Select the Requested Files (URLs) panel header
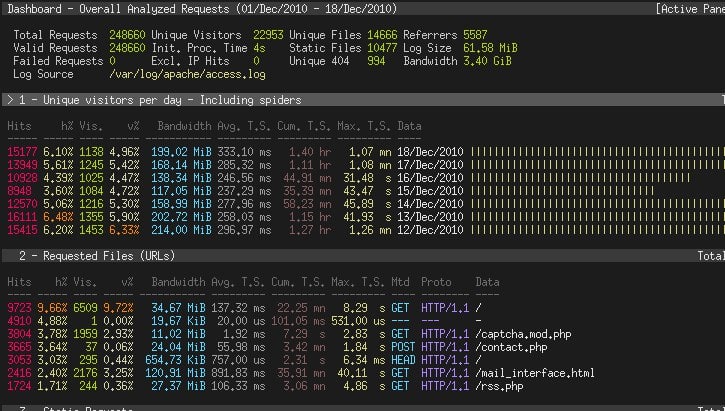Image resolution: width=725 pixels, height=411 pixels. pyautogui.click(x=362, y=256)
